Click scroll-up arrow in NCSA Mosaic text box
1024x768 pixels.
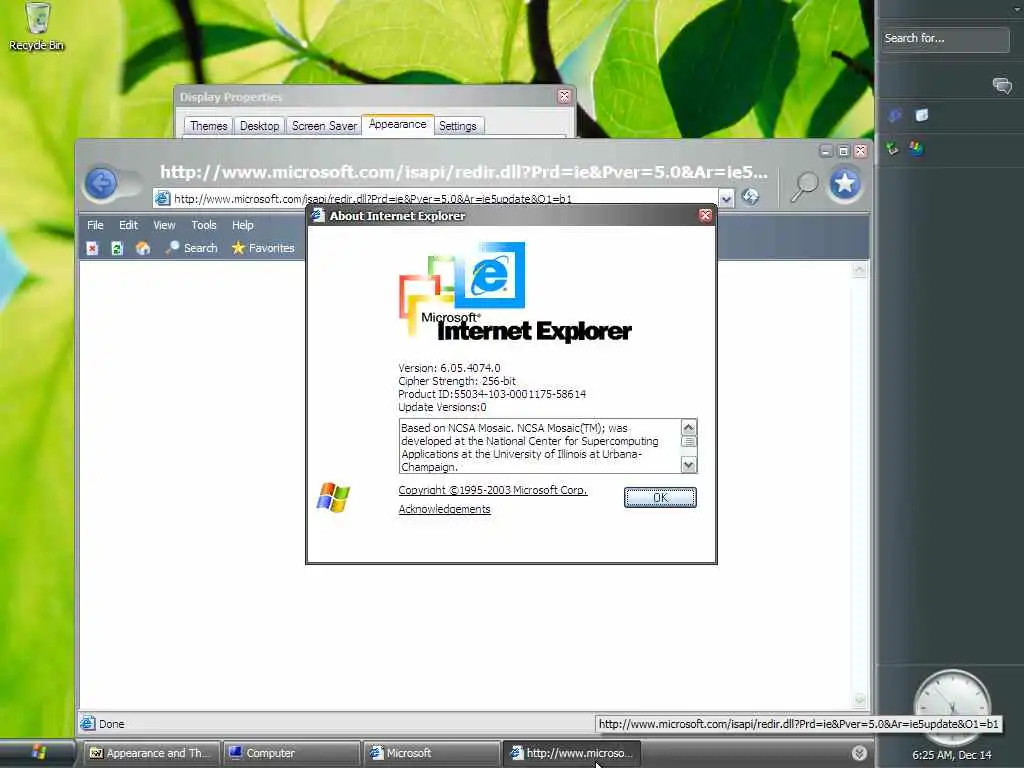click(688, 427)
